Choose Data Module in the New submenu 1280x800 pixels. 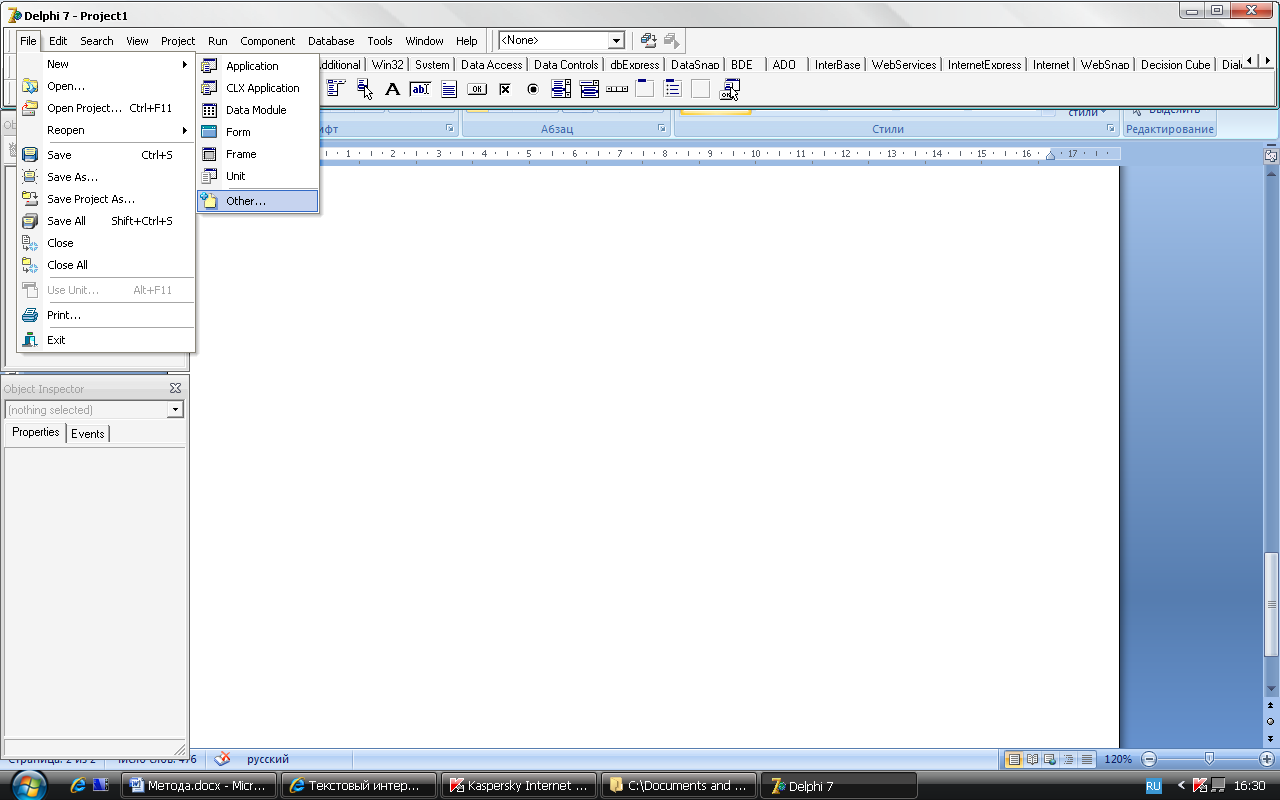coord(258,110)
